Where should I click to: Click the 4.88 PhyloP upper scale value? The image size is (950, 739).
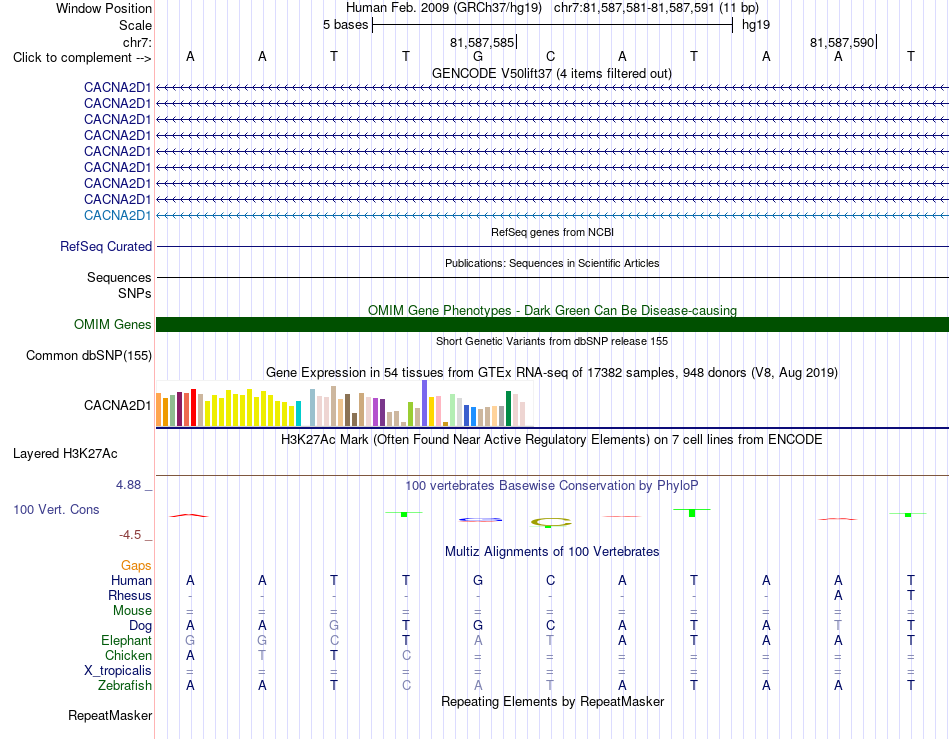tap(128, 485)
